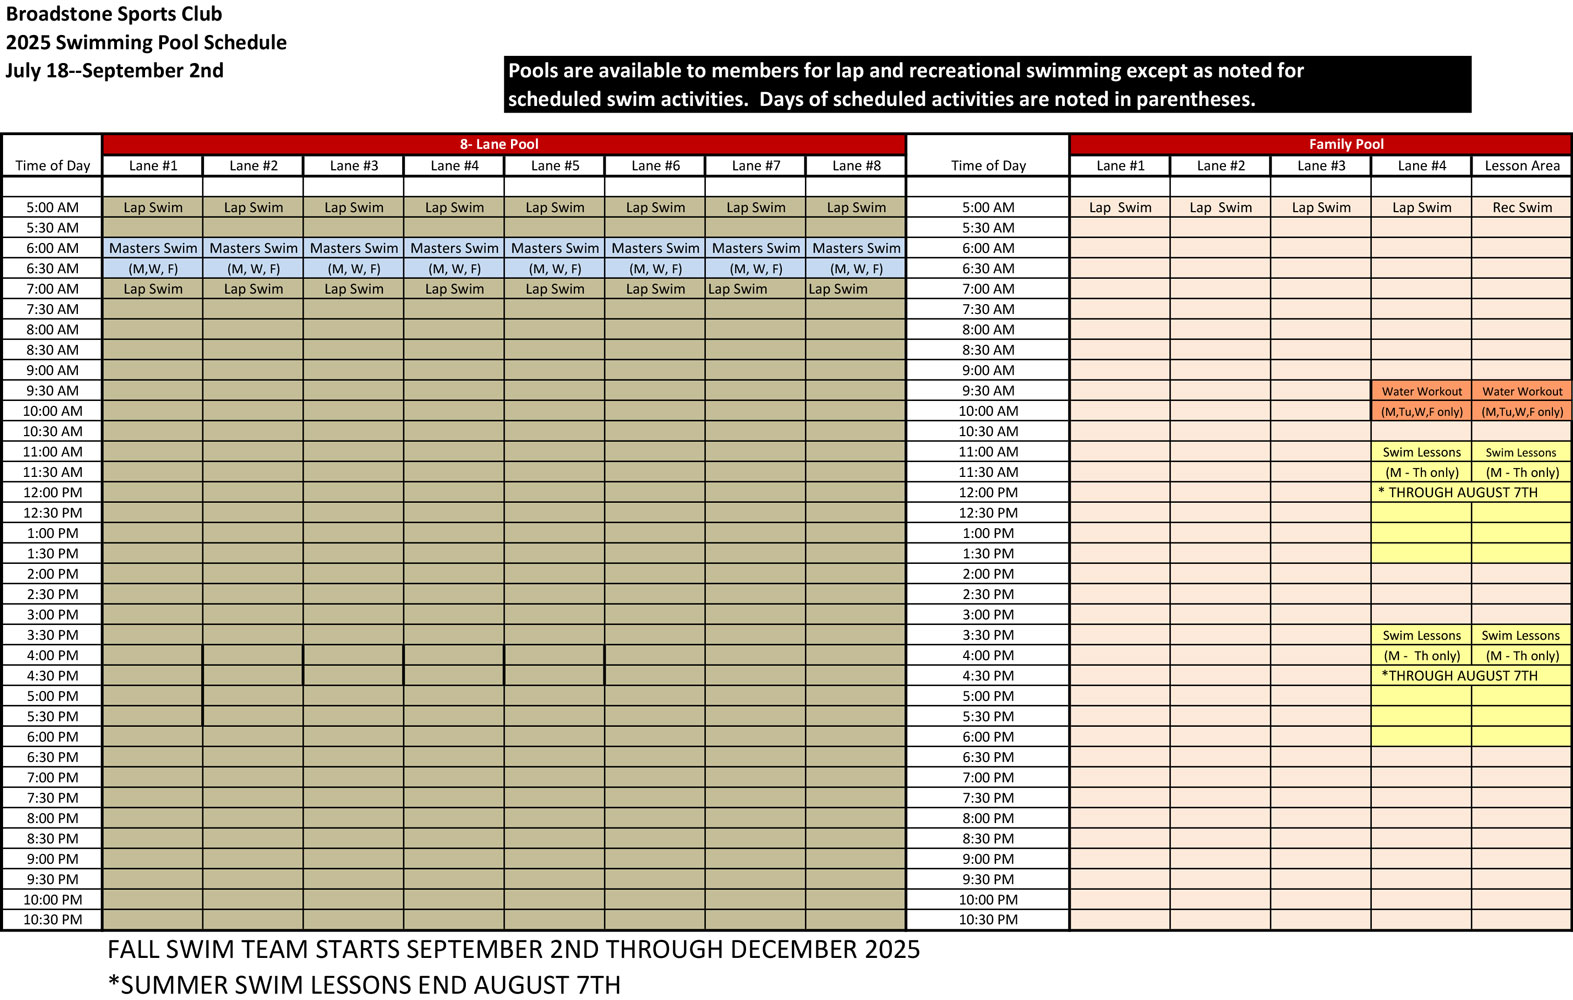This screenshot has width=1573, height=1000.
Task: Click 5:00 AM 'Lap Swim' in Lane #8
Action: 856,208
